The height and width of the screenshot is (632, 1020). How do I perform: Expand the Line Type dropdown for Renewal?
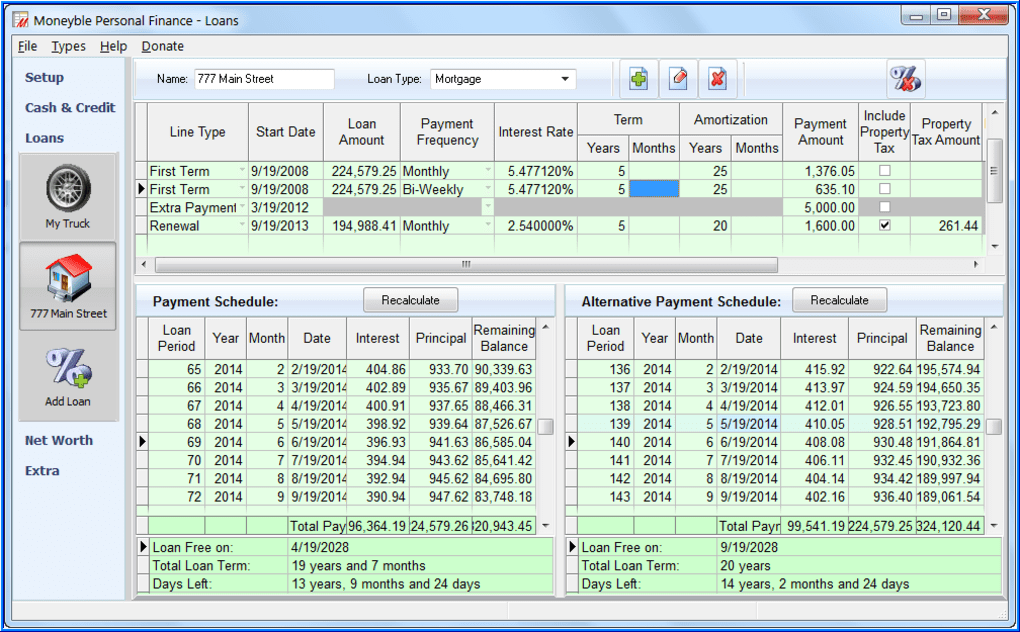point(243,226)
